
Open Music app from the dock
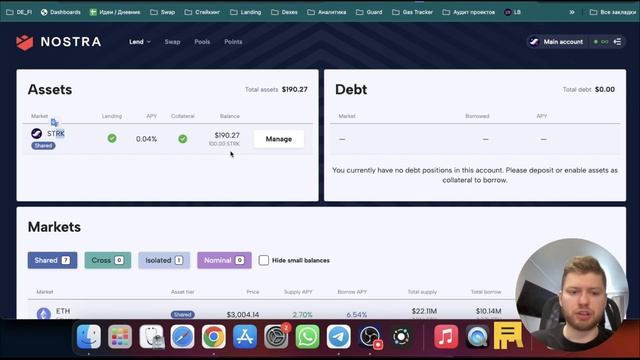pyautogui.click(x=446, y=337)
